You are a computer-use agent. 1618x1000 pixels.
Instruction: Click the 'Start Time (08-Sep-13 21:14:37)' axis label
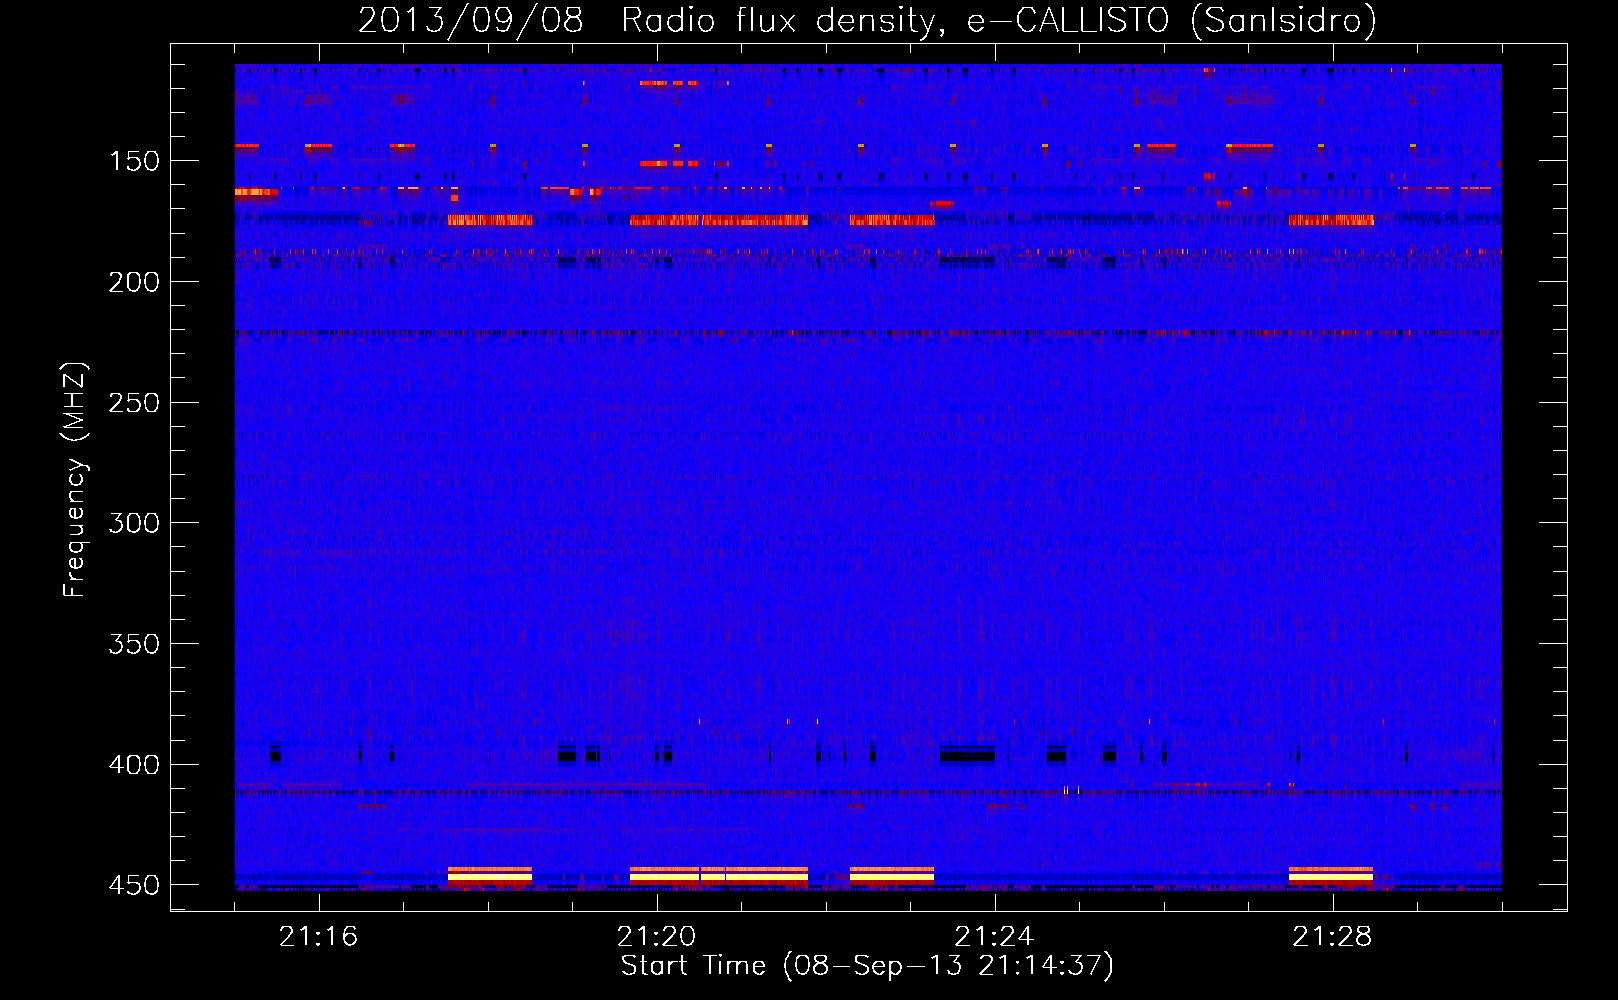pos(867,966)
